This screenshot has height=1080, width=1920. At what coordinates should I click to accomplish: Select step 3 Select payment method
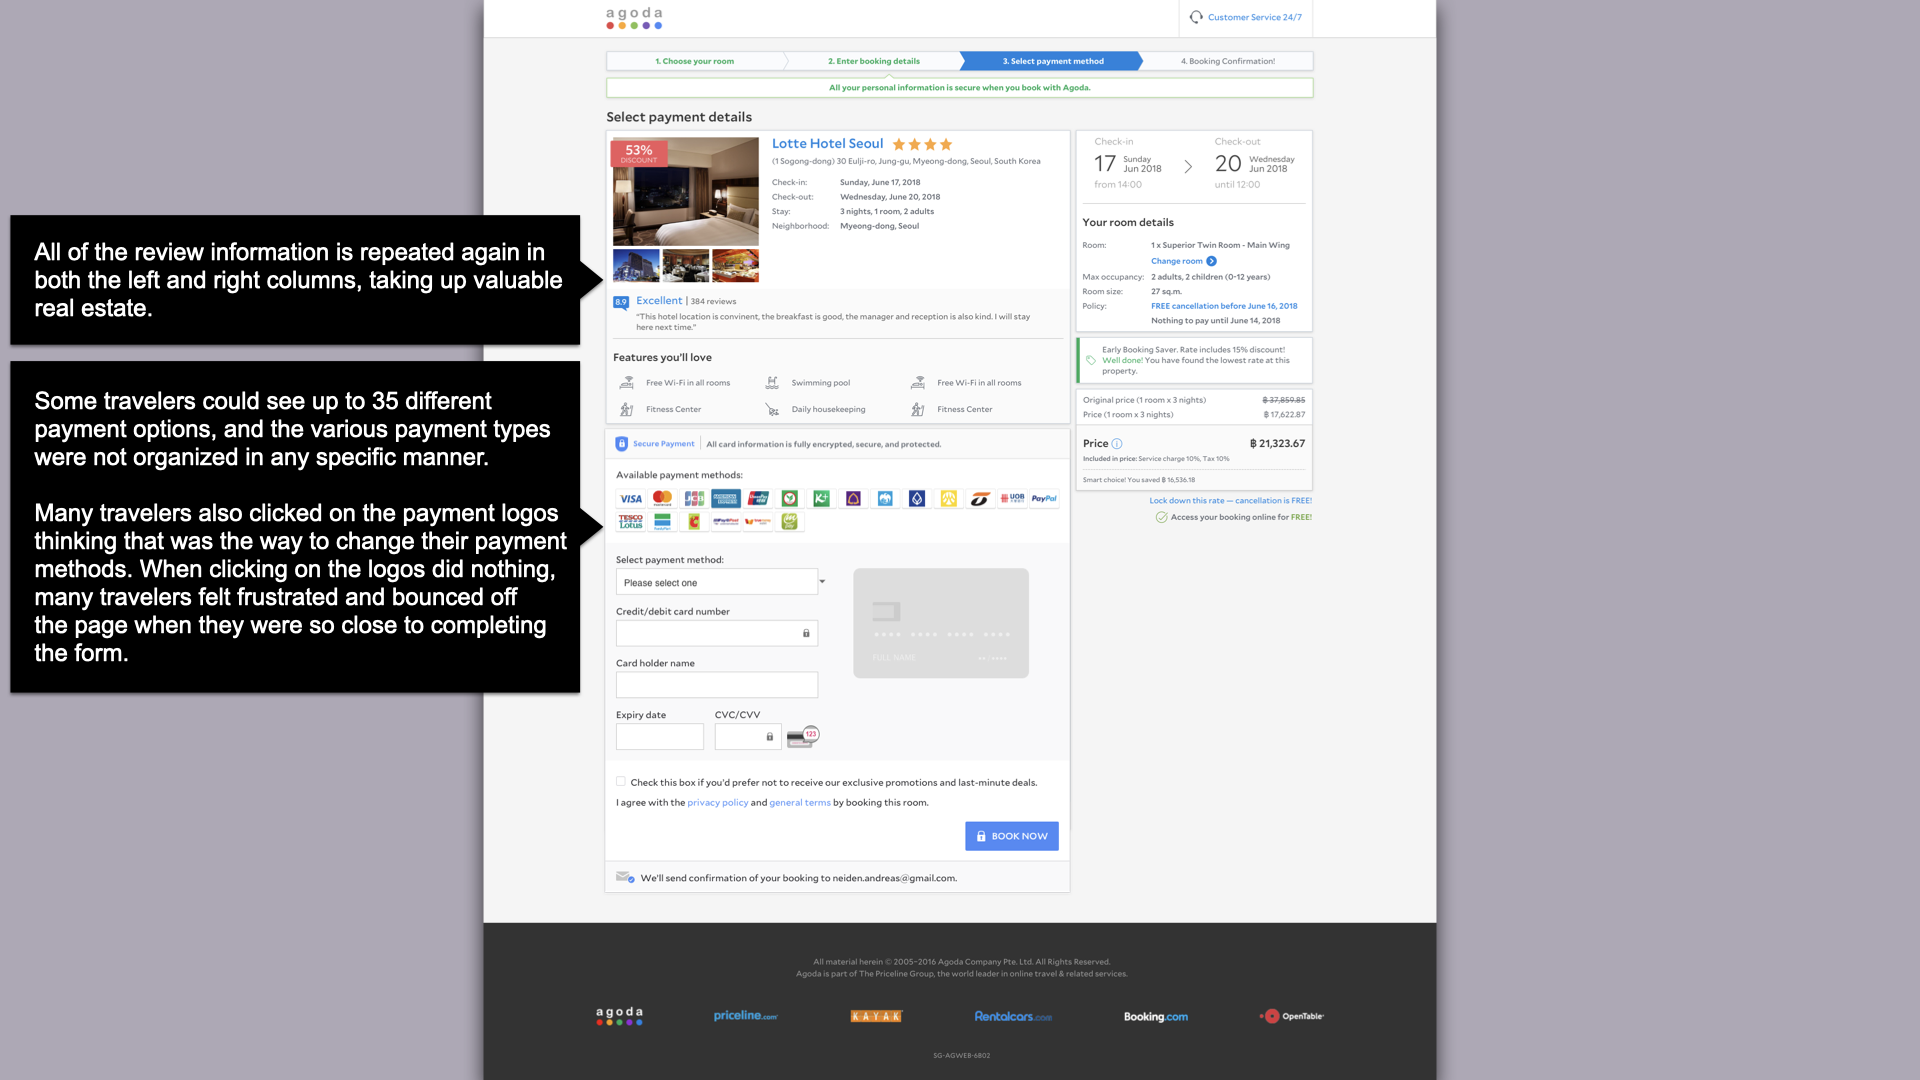pos(1053,61)
